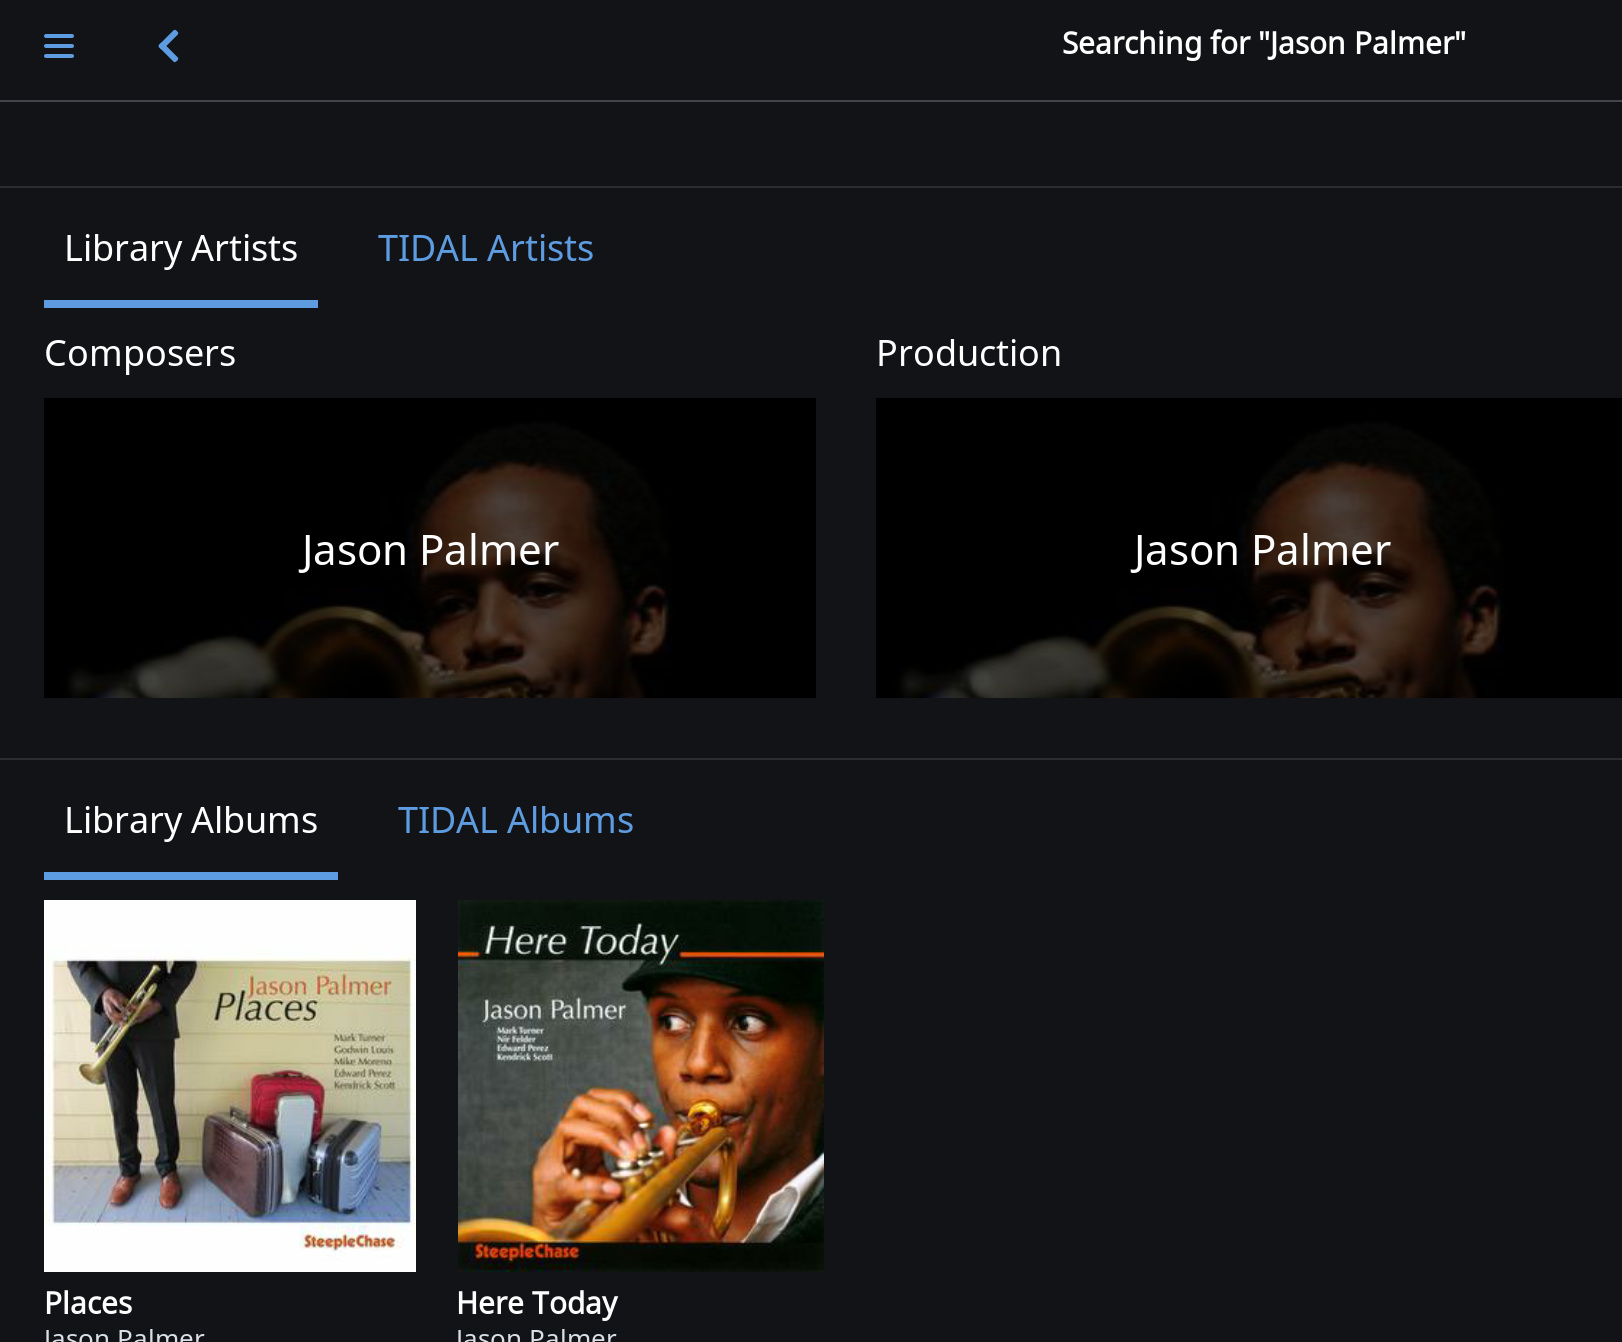Click the Composers section heading

pos(140,353)
